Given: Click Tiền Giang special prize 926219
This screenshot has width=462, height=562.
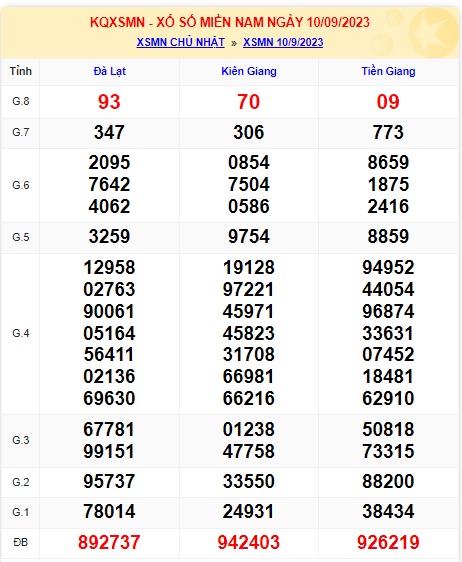Looking at the screenshot, I should [x=388, y=542].
